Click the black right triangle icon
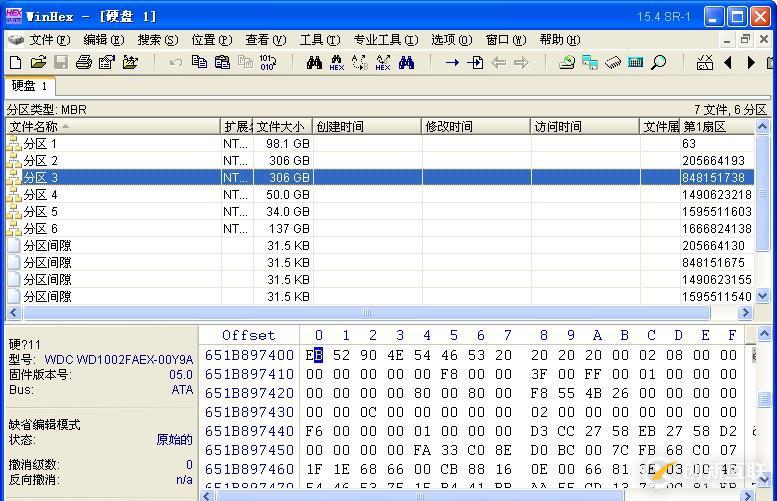The width and height of the screenshot is (777, 501). (751, 62)
